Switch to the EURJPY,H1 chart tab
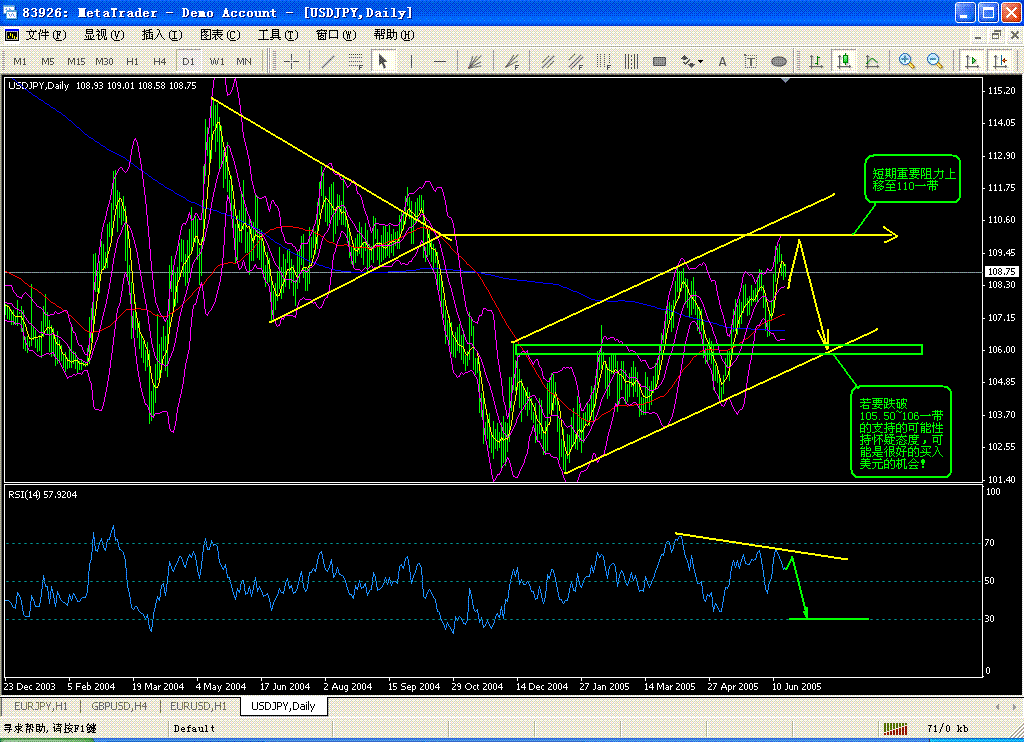The width and height of the screenshot is (1024, 742). pyautogui.click(x=39, y=706)
